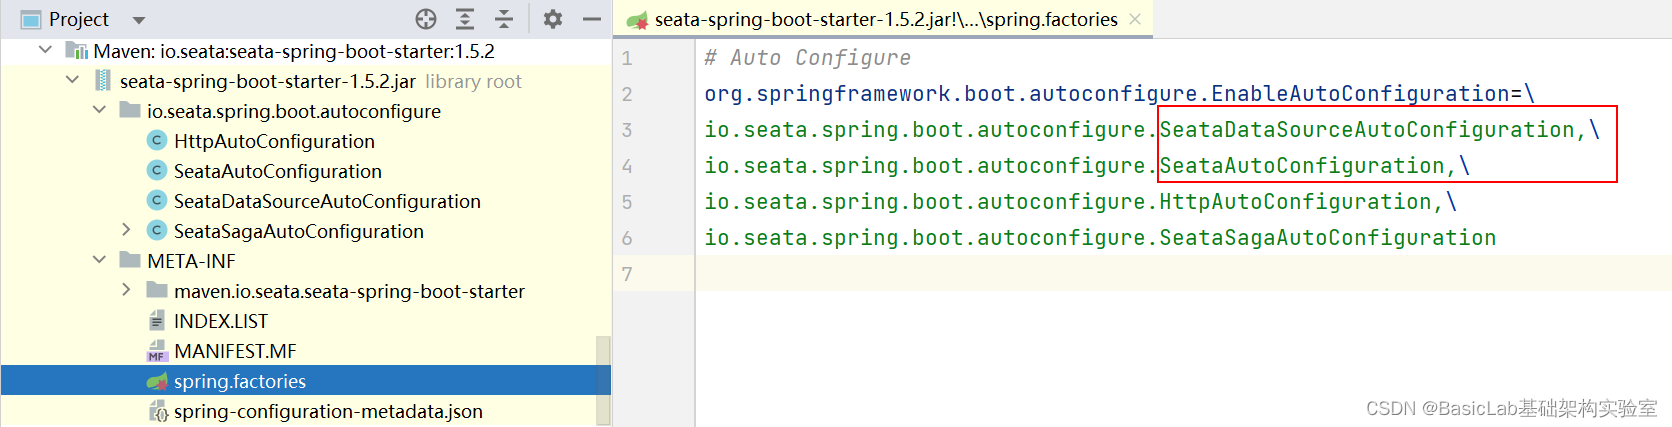The width and height of the screenshot is (1672, 427).
Task: Select SeataDataSourceAutoConfiguration in project tree
Action: (x=327, y=201)
